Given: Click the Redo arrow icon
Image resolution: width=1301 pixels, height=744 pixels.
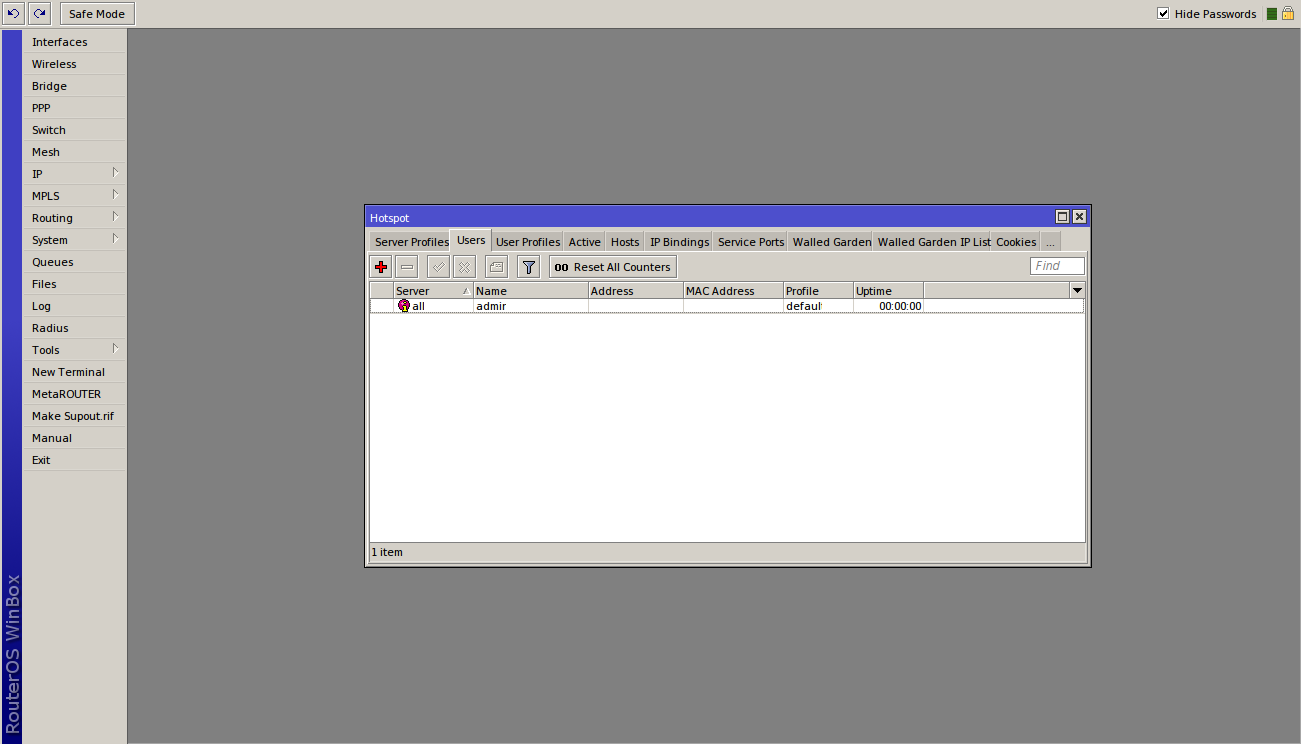Looking at the screenshot, I should [39, 14].
